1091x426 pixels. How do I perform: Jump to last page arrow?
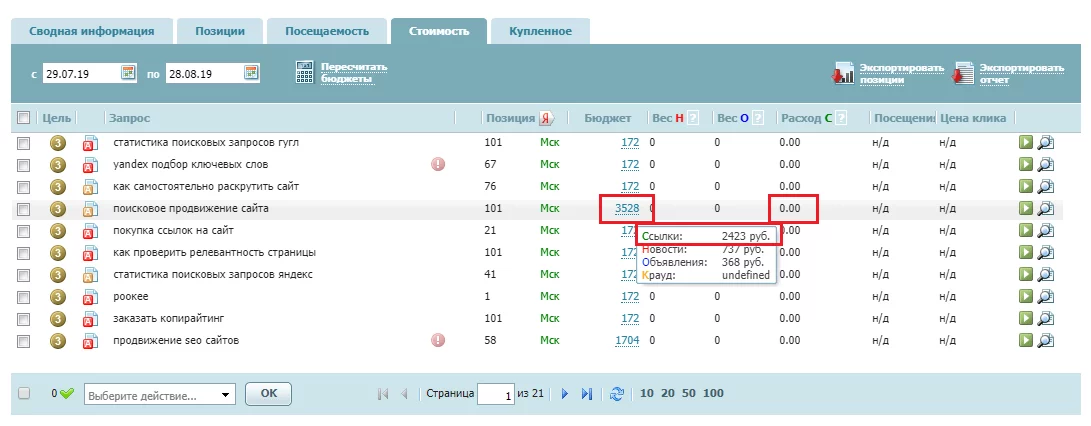point(587,394)
